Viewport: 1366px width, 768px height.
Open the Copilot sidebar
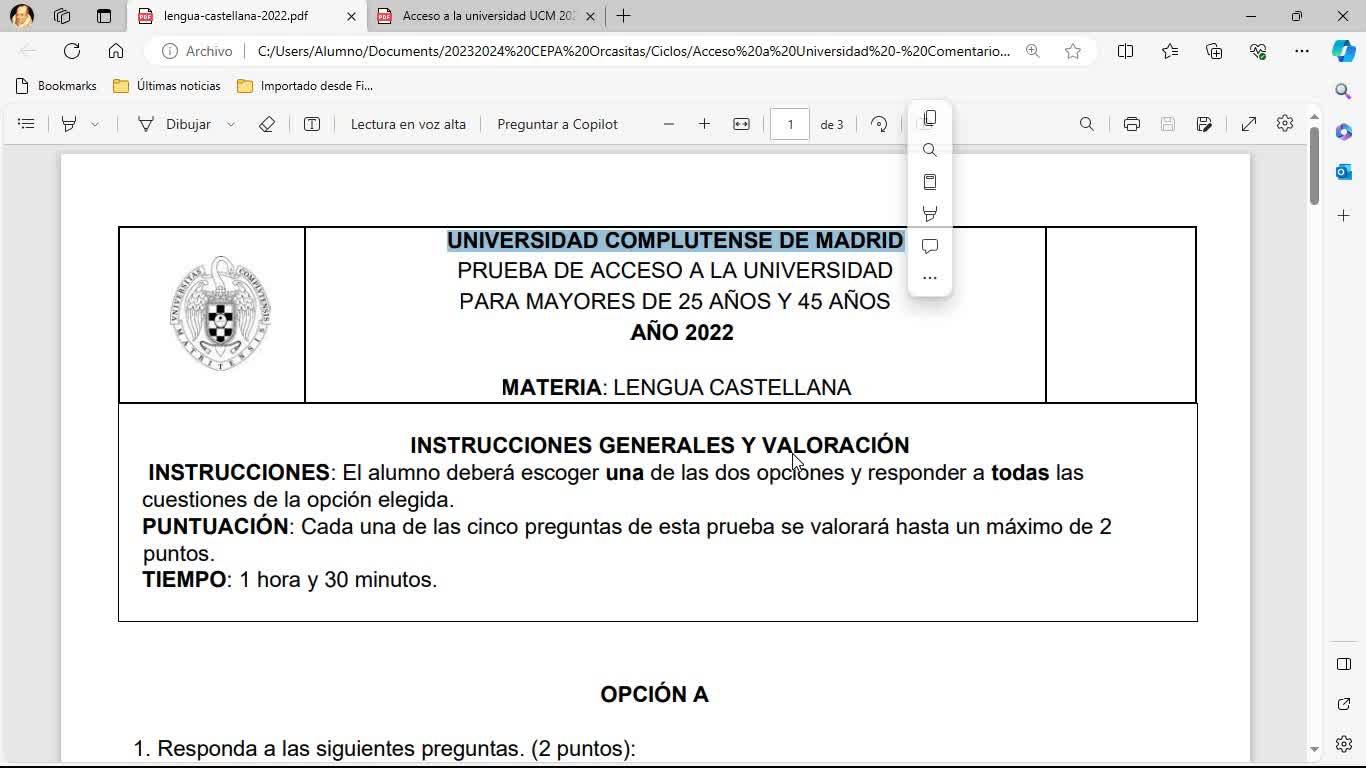[x=1344, y=51]
